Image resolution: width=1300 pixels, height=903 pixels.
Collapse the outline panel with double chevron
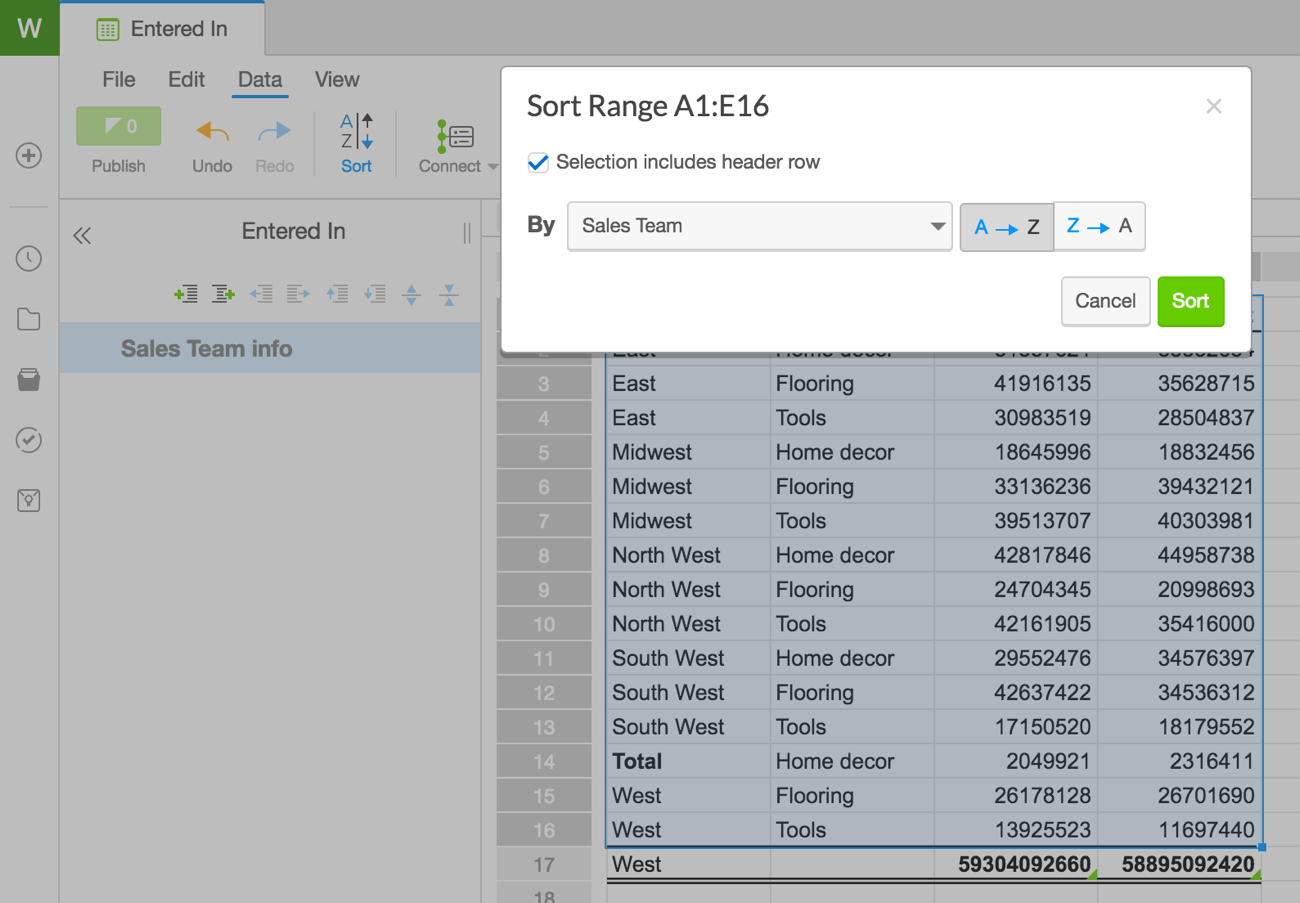(82, 236)
